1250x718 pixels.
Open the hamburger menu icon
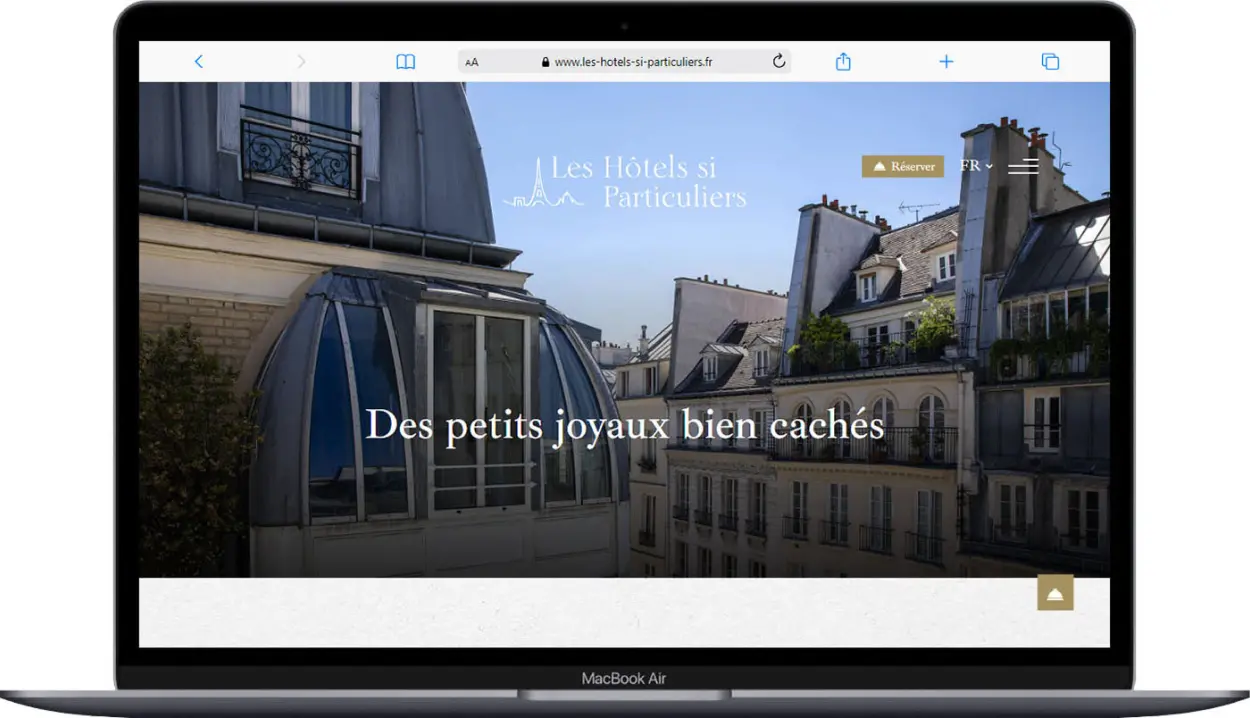coord(1023,167)
